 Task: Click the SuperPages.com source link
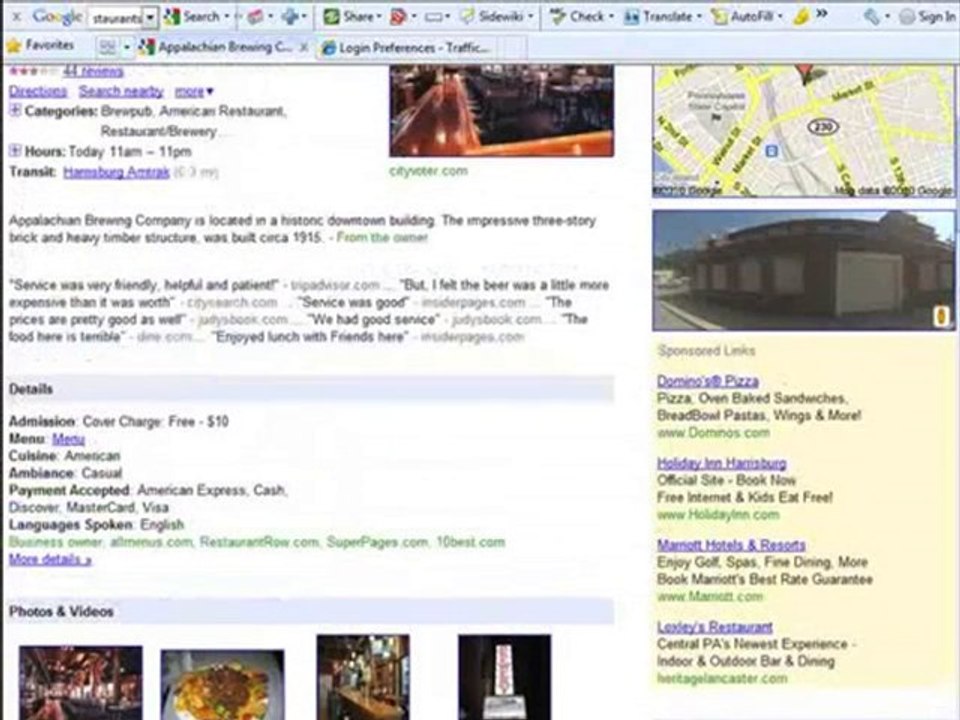(x=377, y=542)
